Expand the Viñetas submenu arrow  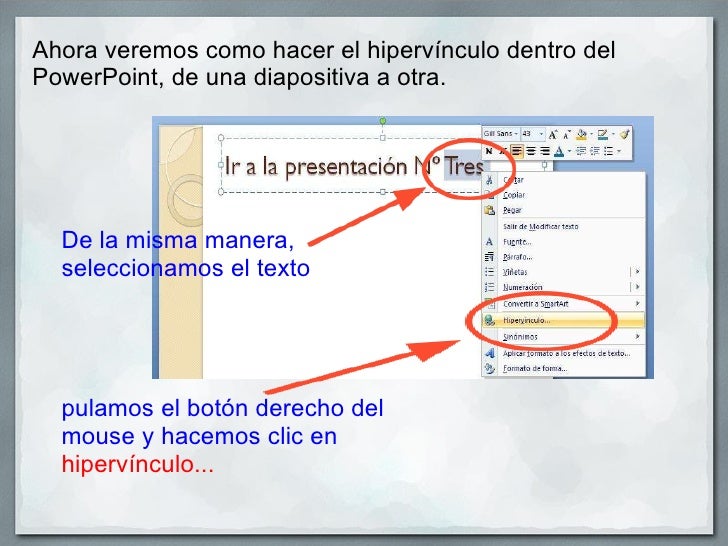637,271
